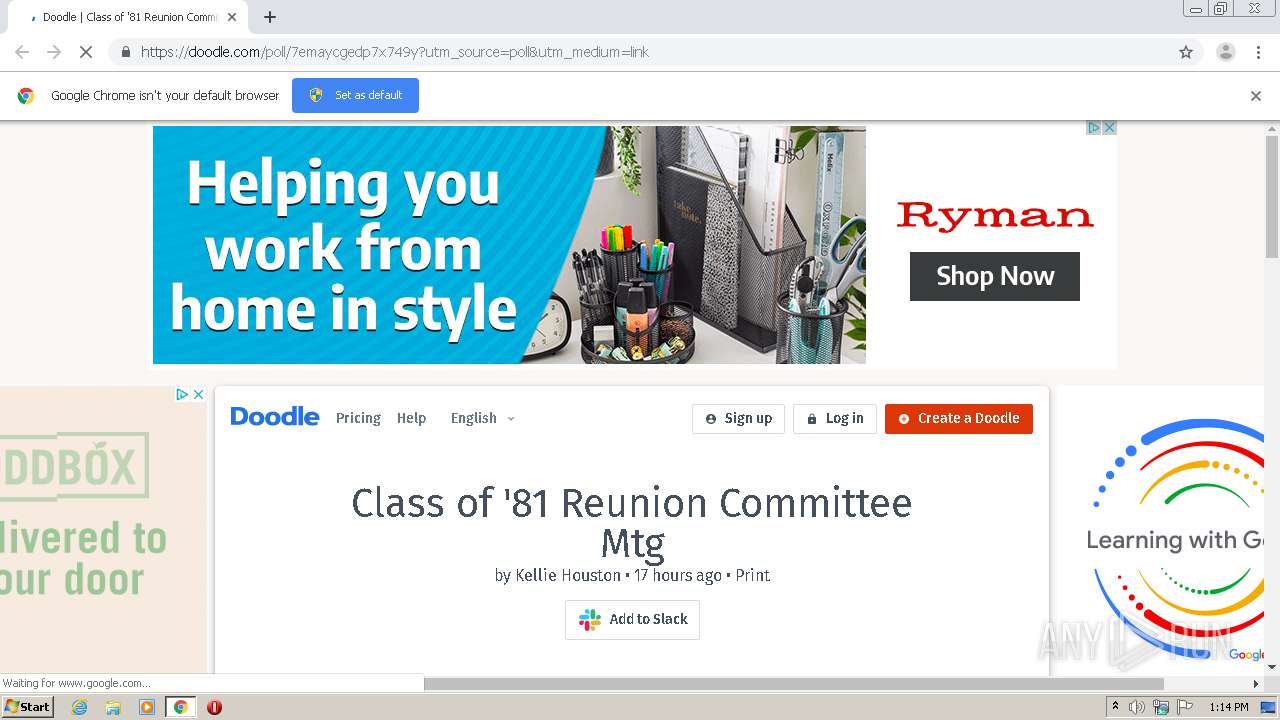
Task: Open the Help page
Action: [x=411, y=418]
